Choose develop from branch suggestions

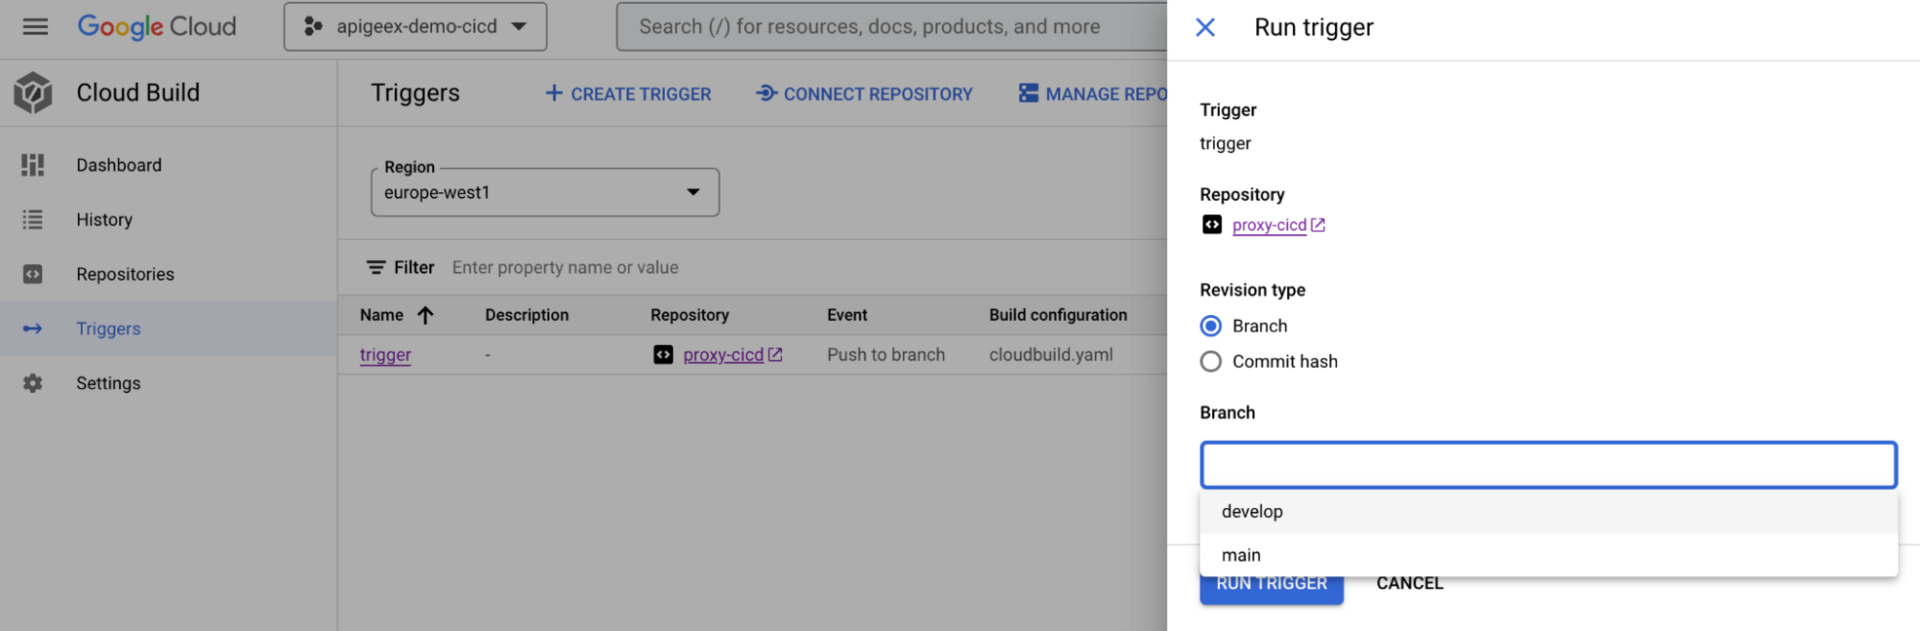point(1252,512)
